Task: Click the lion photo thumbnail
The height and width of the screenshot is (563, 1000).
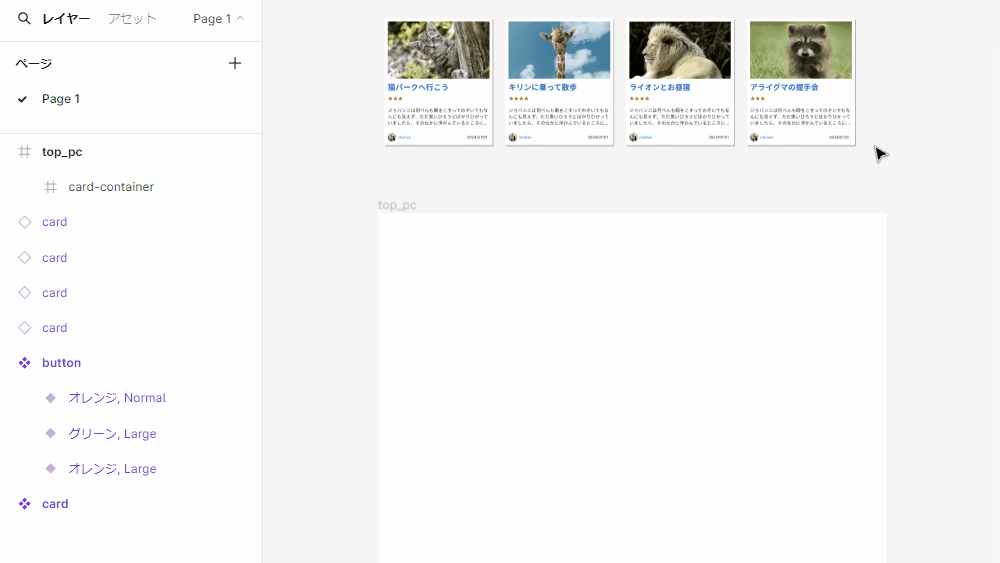Action: [x=680, y=50]
